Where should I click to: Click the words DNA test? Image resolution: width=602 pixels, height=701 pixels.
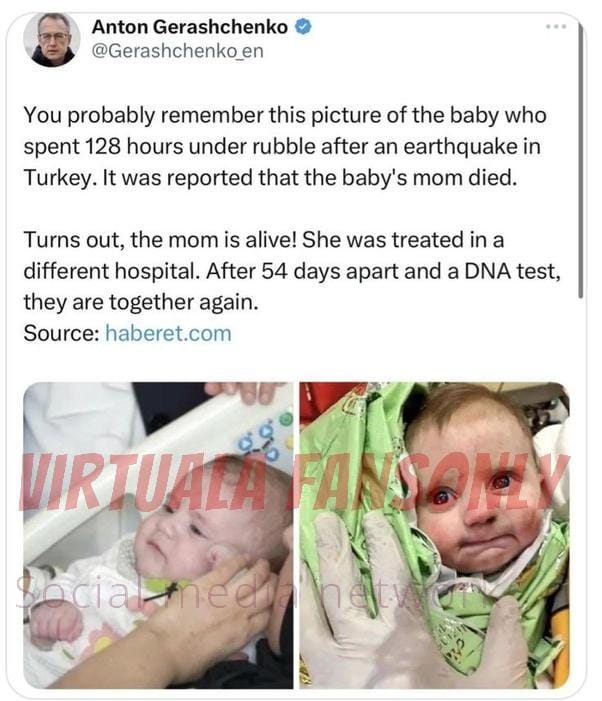pyautogui.click(x=512, y=271)
